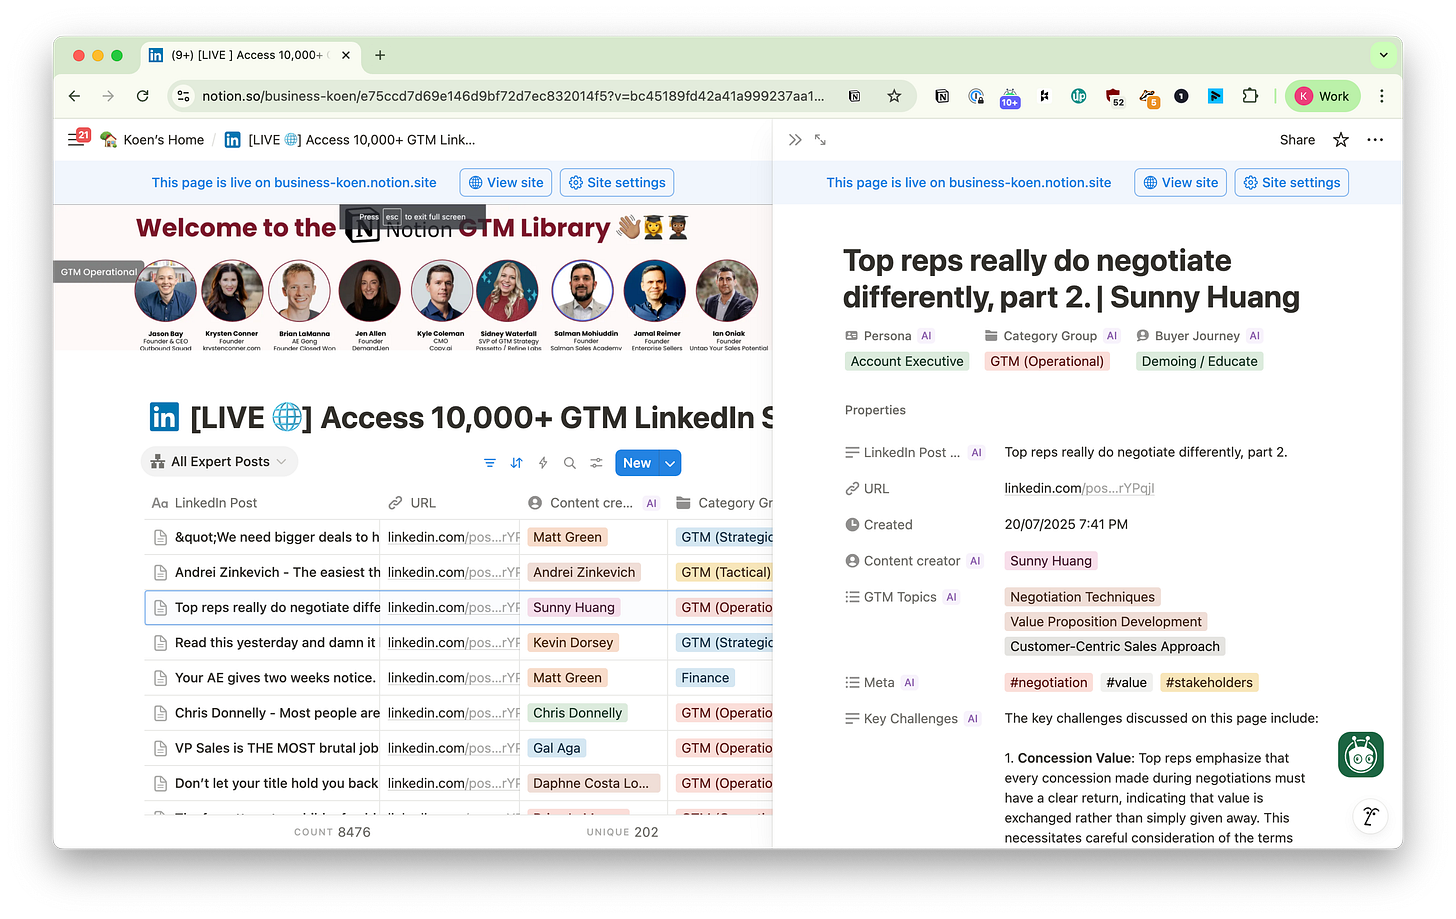Click the GTM (Operational) tag in side panel
Screen dimensions: 1456x919
[1047, 361]
